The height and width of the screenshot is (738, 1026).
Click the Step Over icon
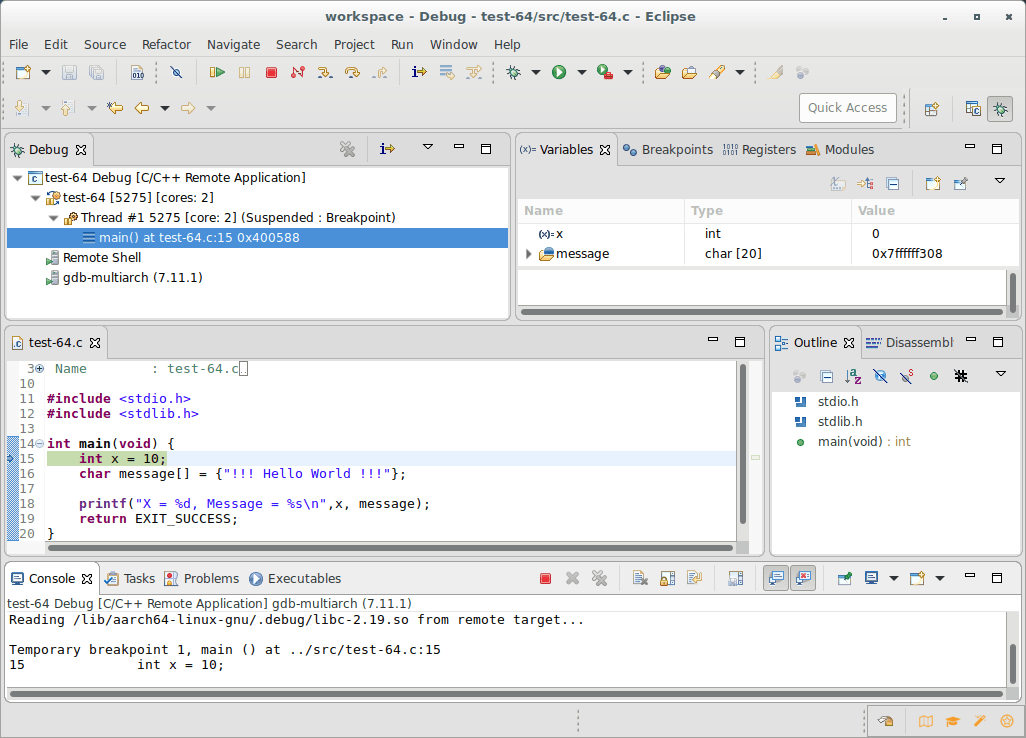pos(352,72)
